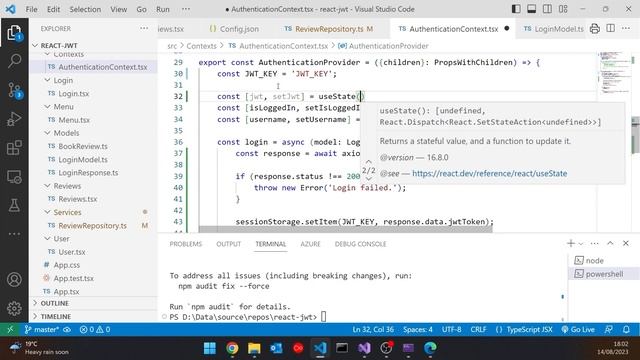
Task: Open the Edit menu
Action: 53,9
